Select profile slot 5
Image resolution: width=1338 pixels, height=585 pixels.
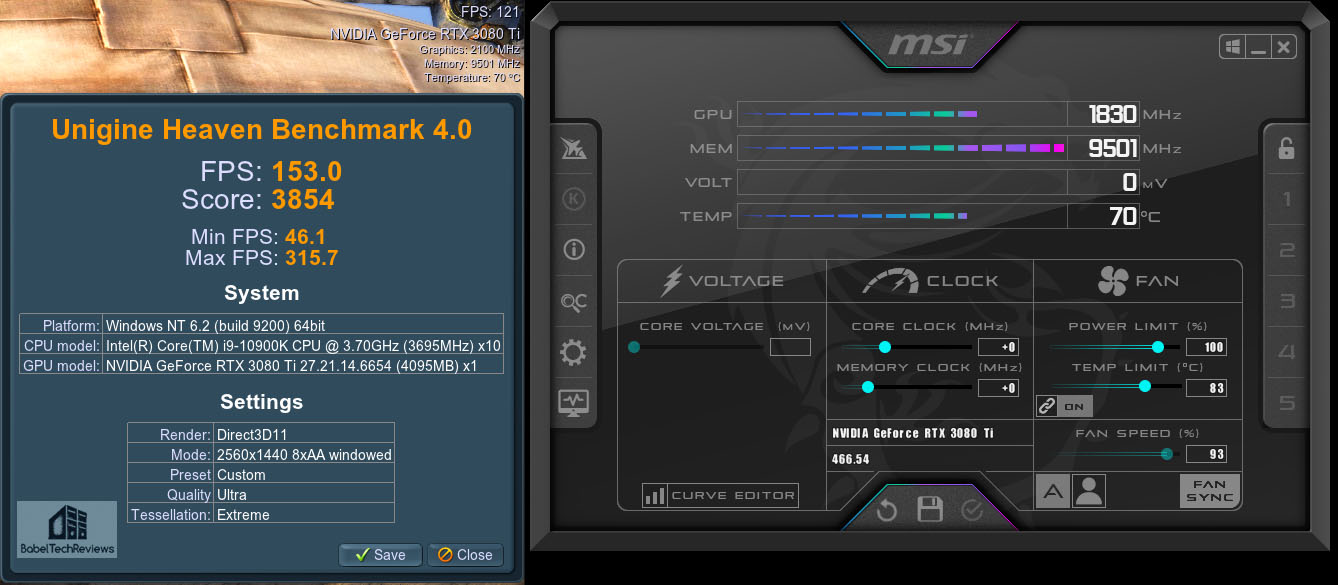pyautogui.click(x=1287, y=403)
